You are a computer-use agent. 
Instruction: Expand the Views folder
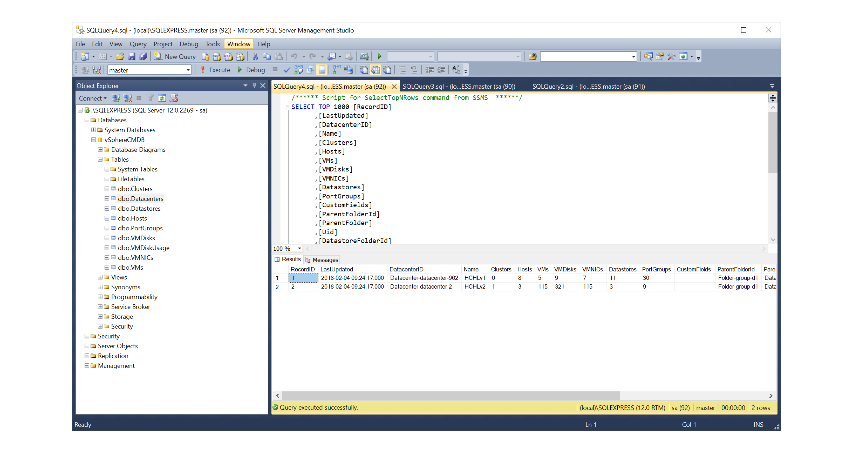[x=99, y=277]
